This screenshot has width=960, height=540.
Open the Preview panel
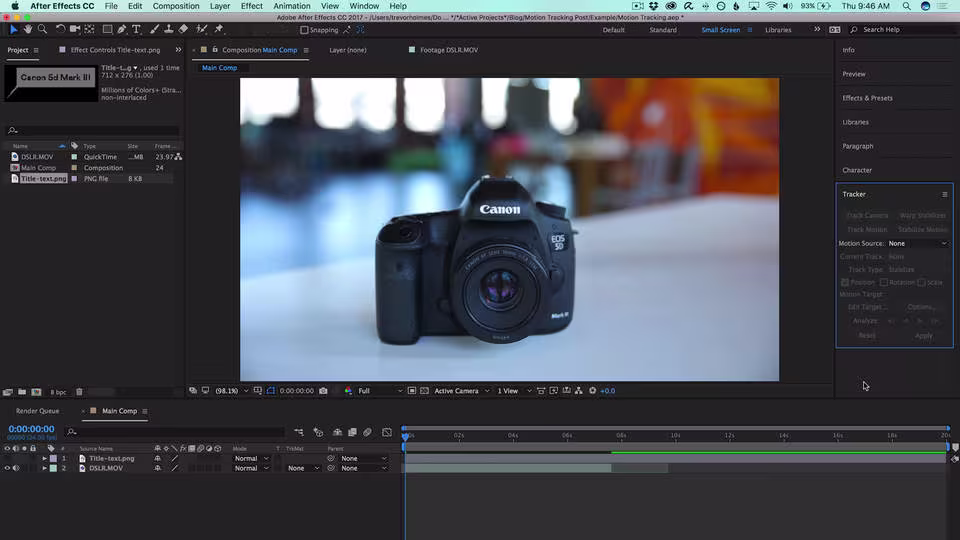pos(853,74)
